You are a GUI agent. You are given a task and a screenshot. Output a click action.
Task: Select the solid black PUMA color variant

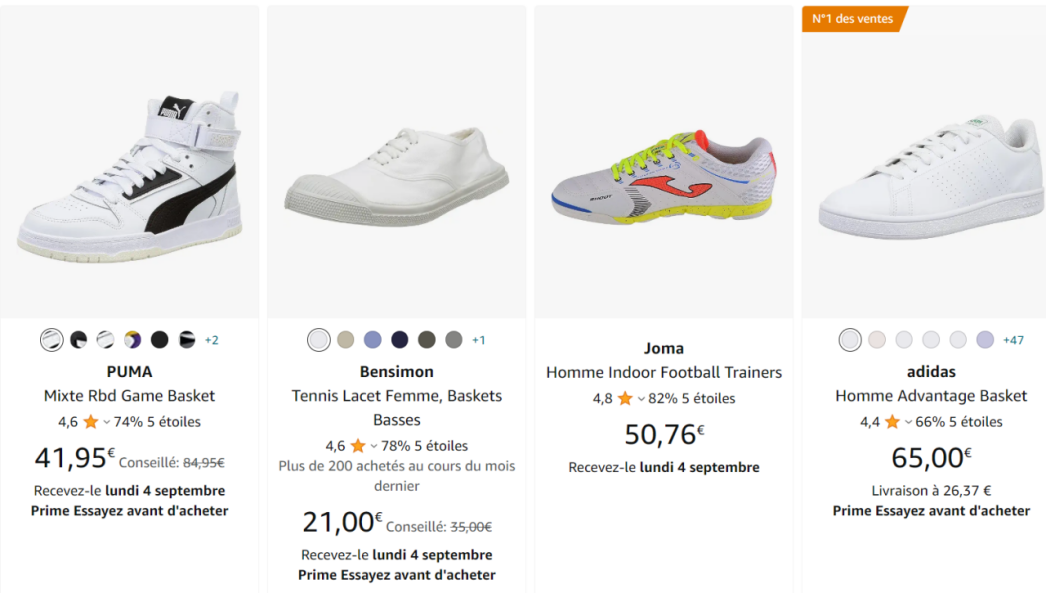tap(160, 340)
